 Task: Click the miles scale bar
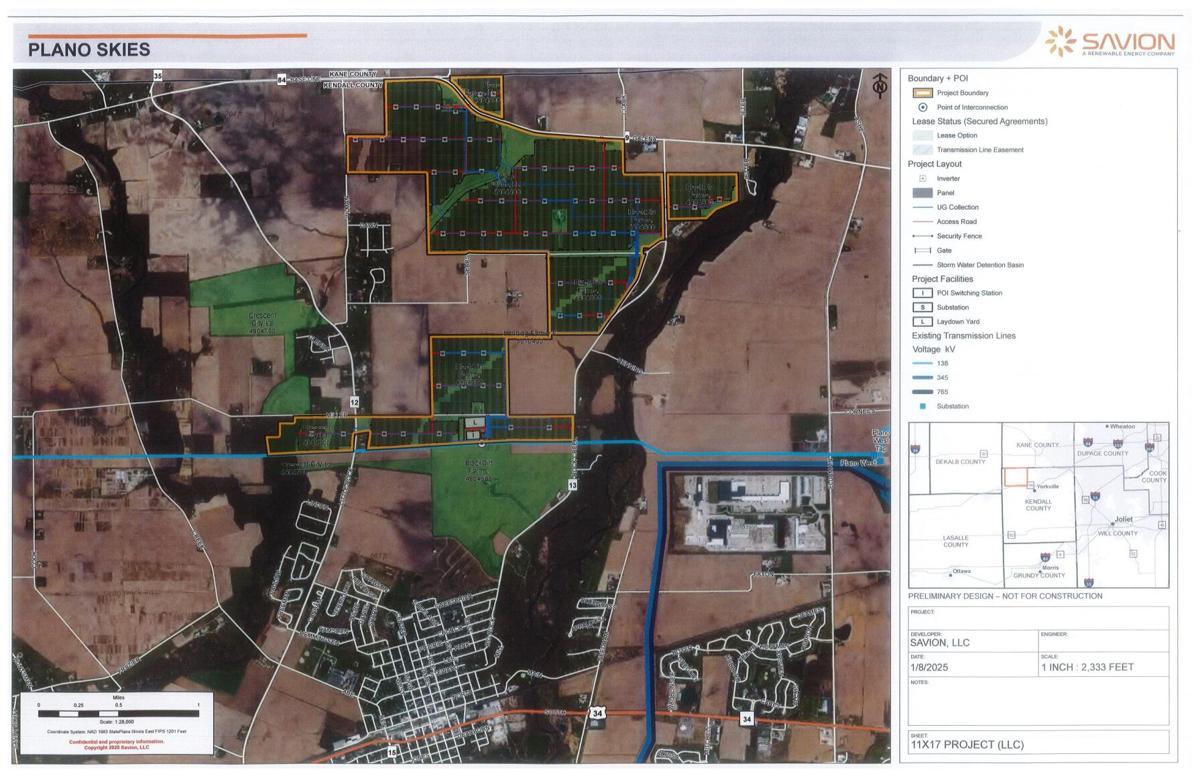point(118,712)
